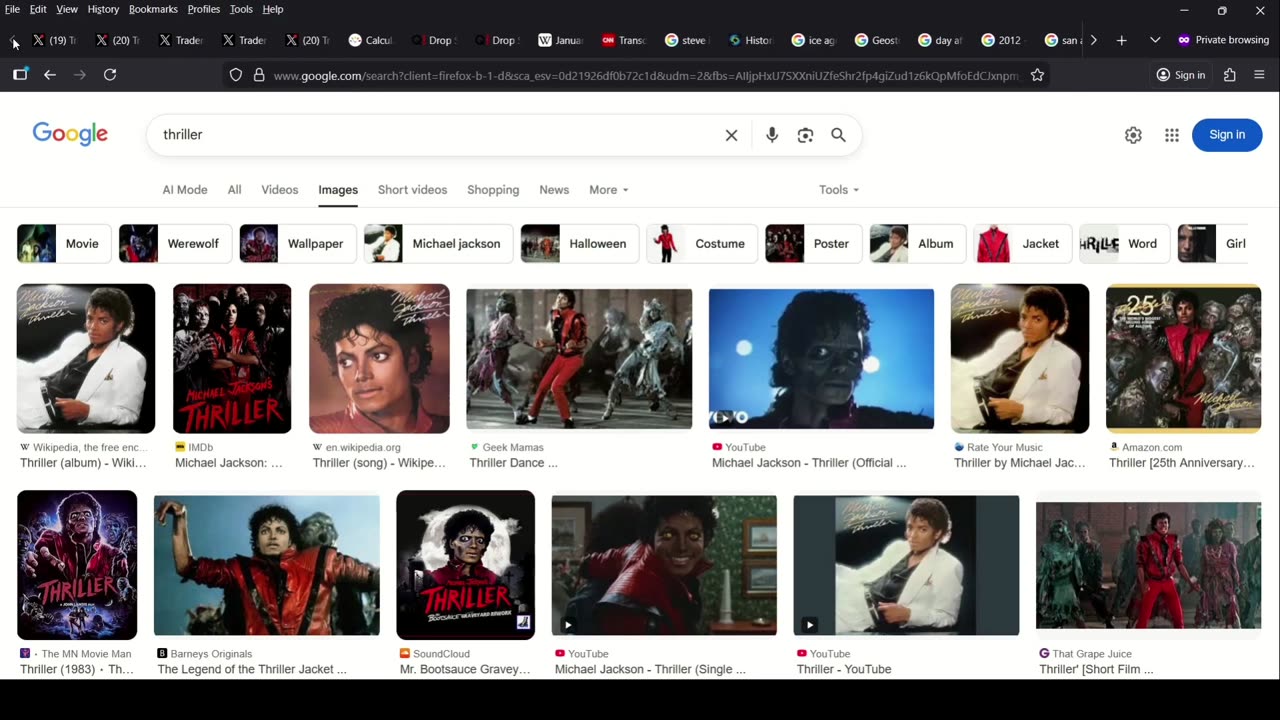Open the Help menu

pyautogui.click(x=273, y=9)
